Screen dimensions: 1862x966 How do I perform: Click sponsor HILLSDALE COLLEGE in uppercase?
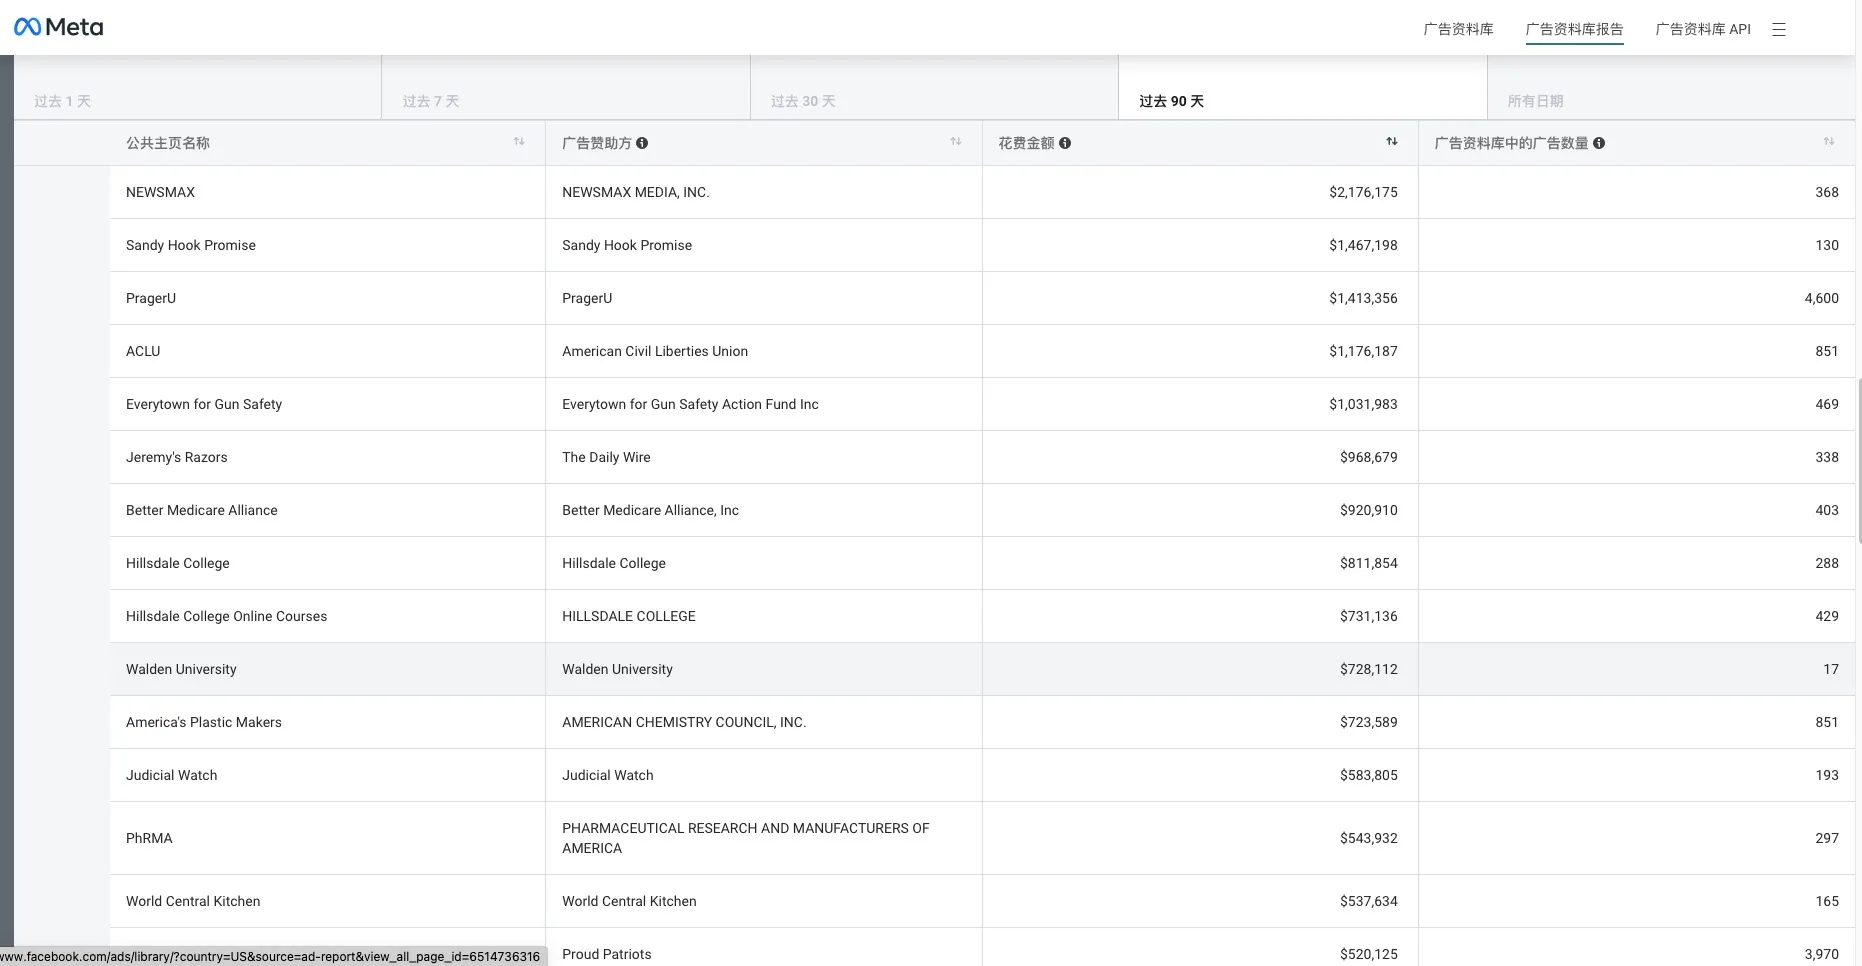tap(629, 616)
